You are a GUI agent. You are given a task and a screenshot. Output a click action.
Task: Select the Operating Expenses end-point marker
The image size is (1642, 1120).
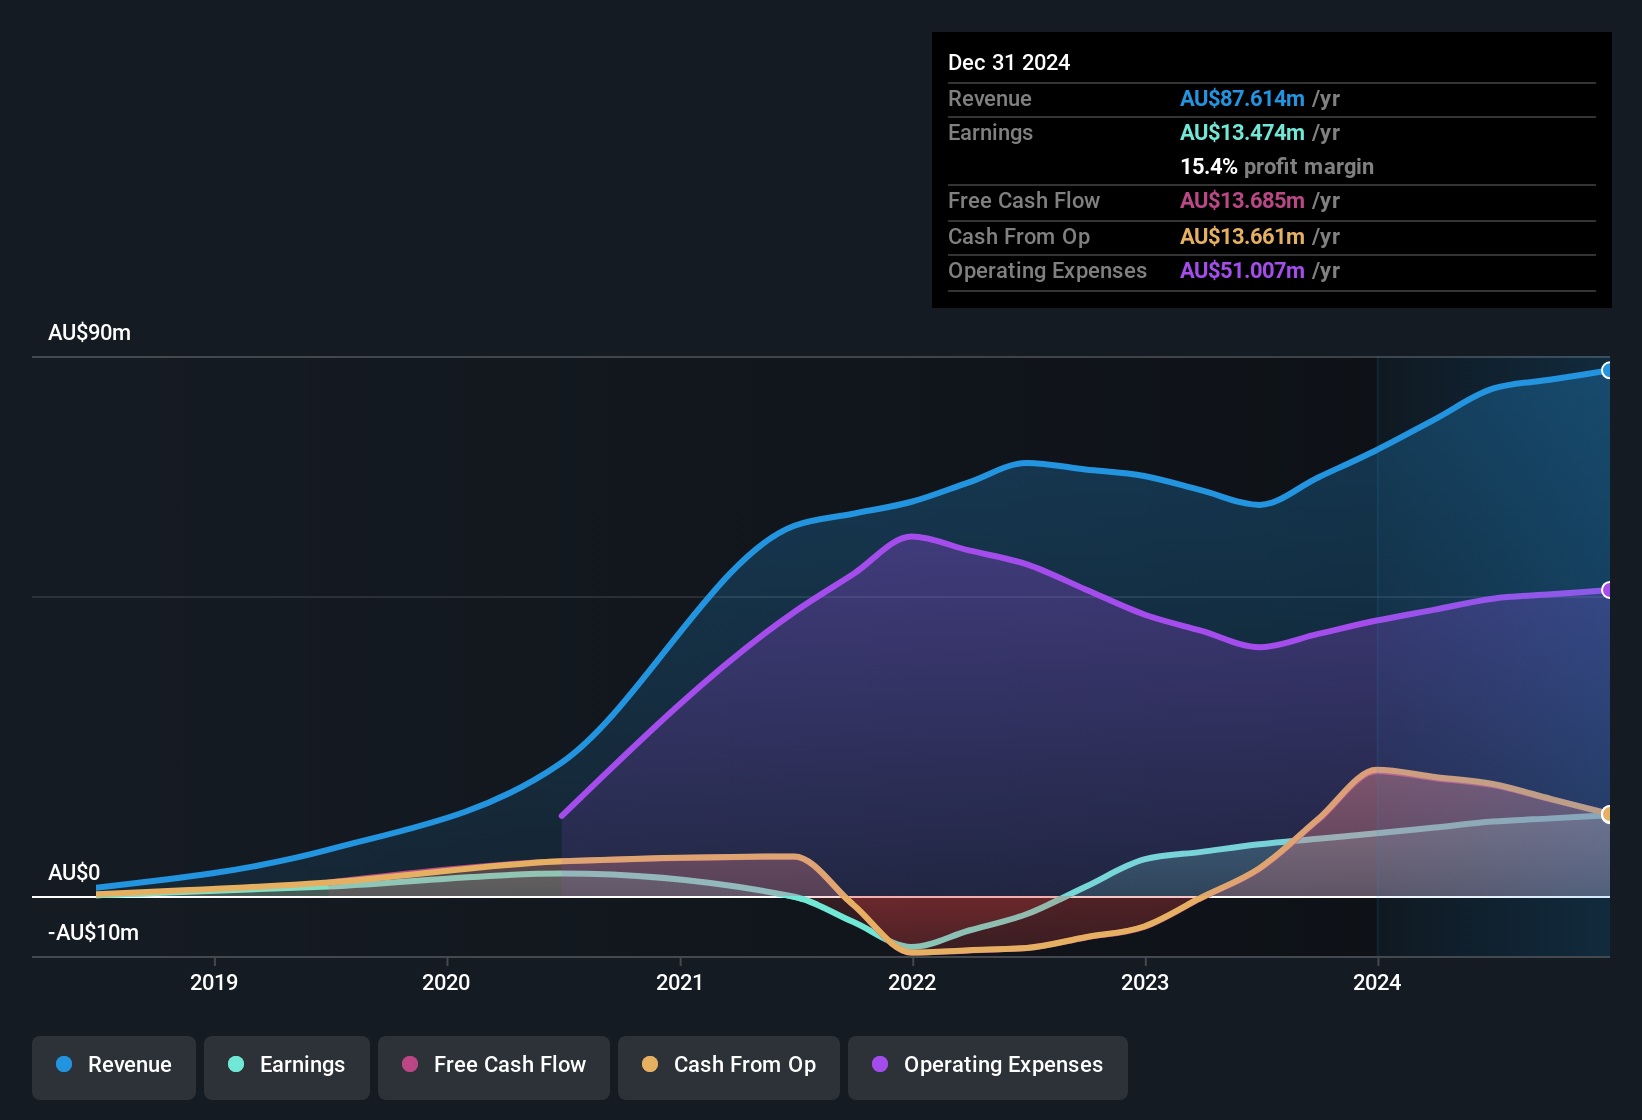(x=1608, y=590)
